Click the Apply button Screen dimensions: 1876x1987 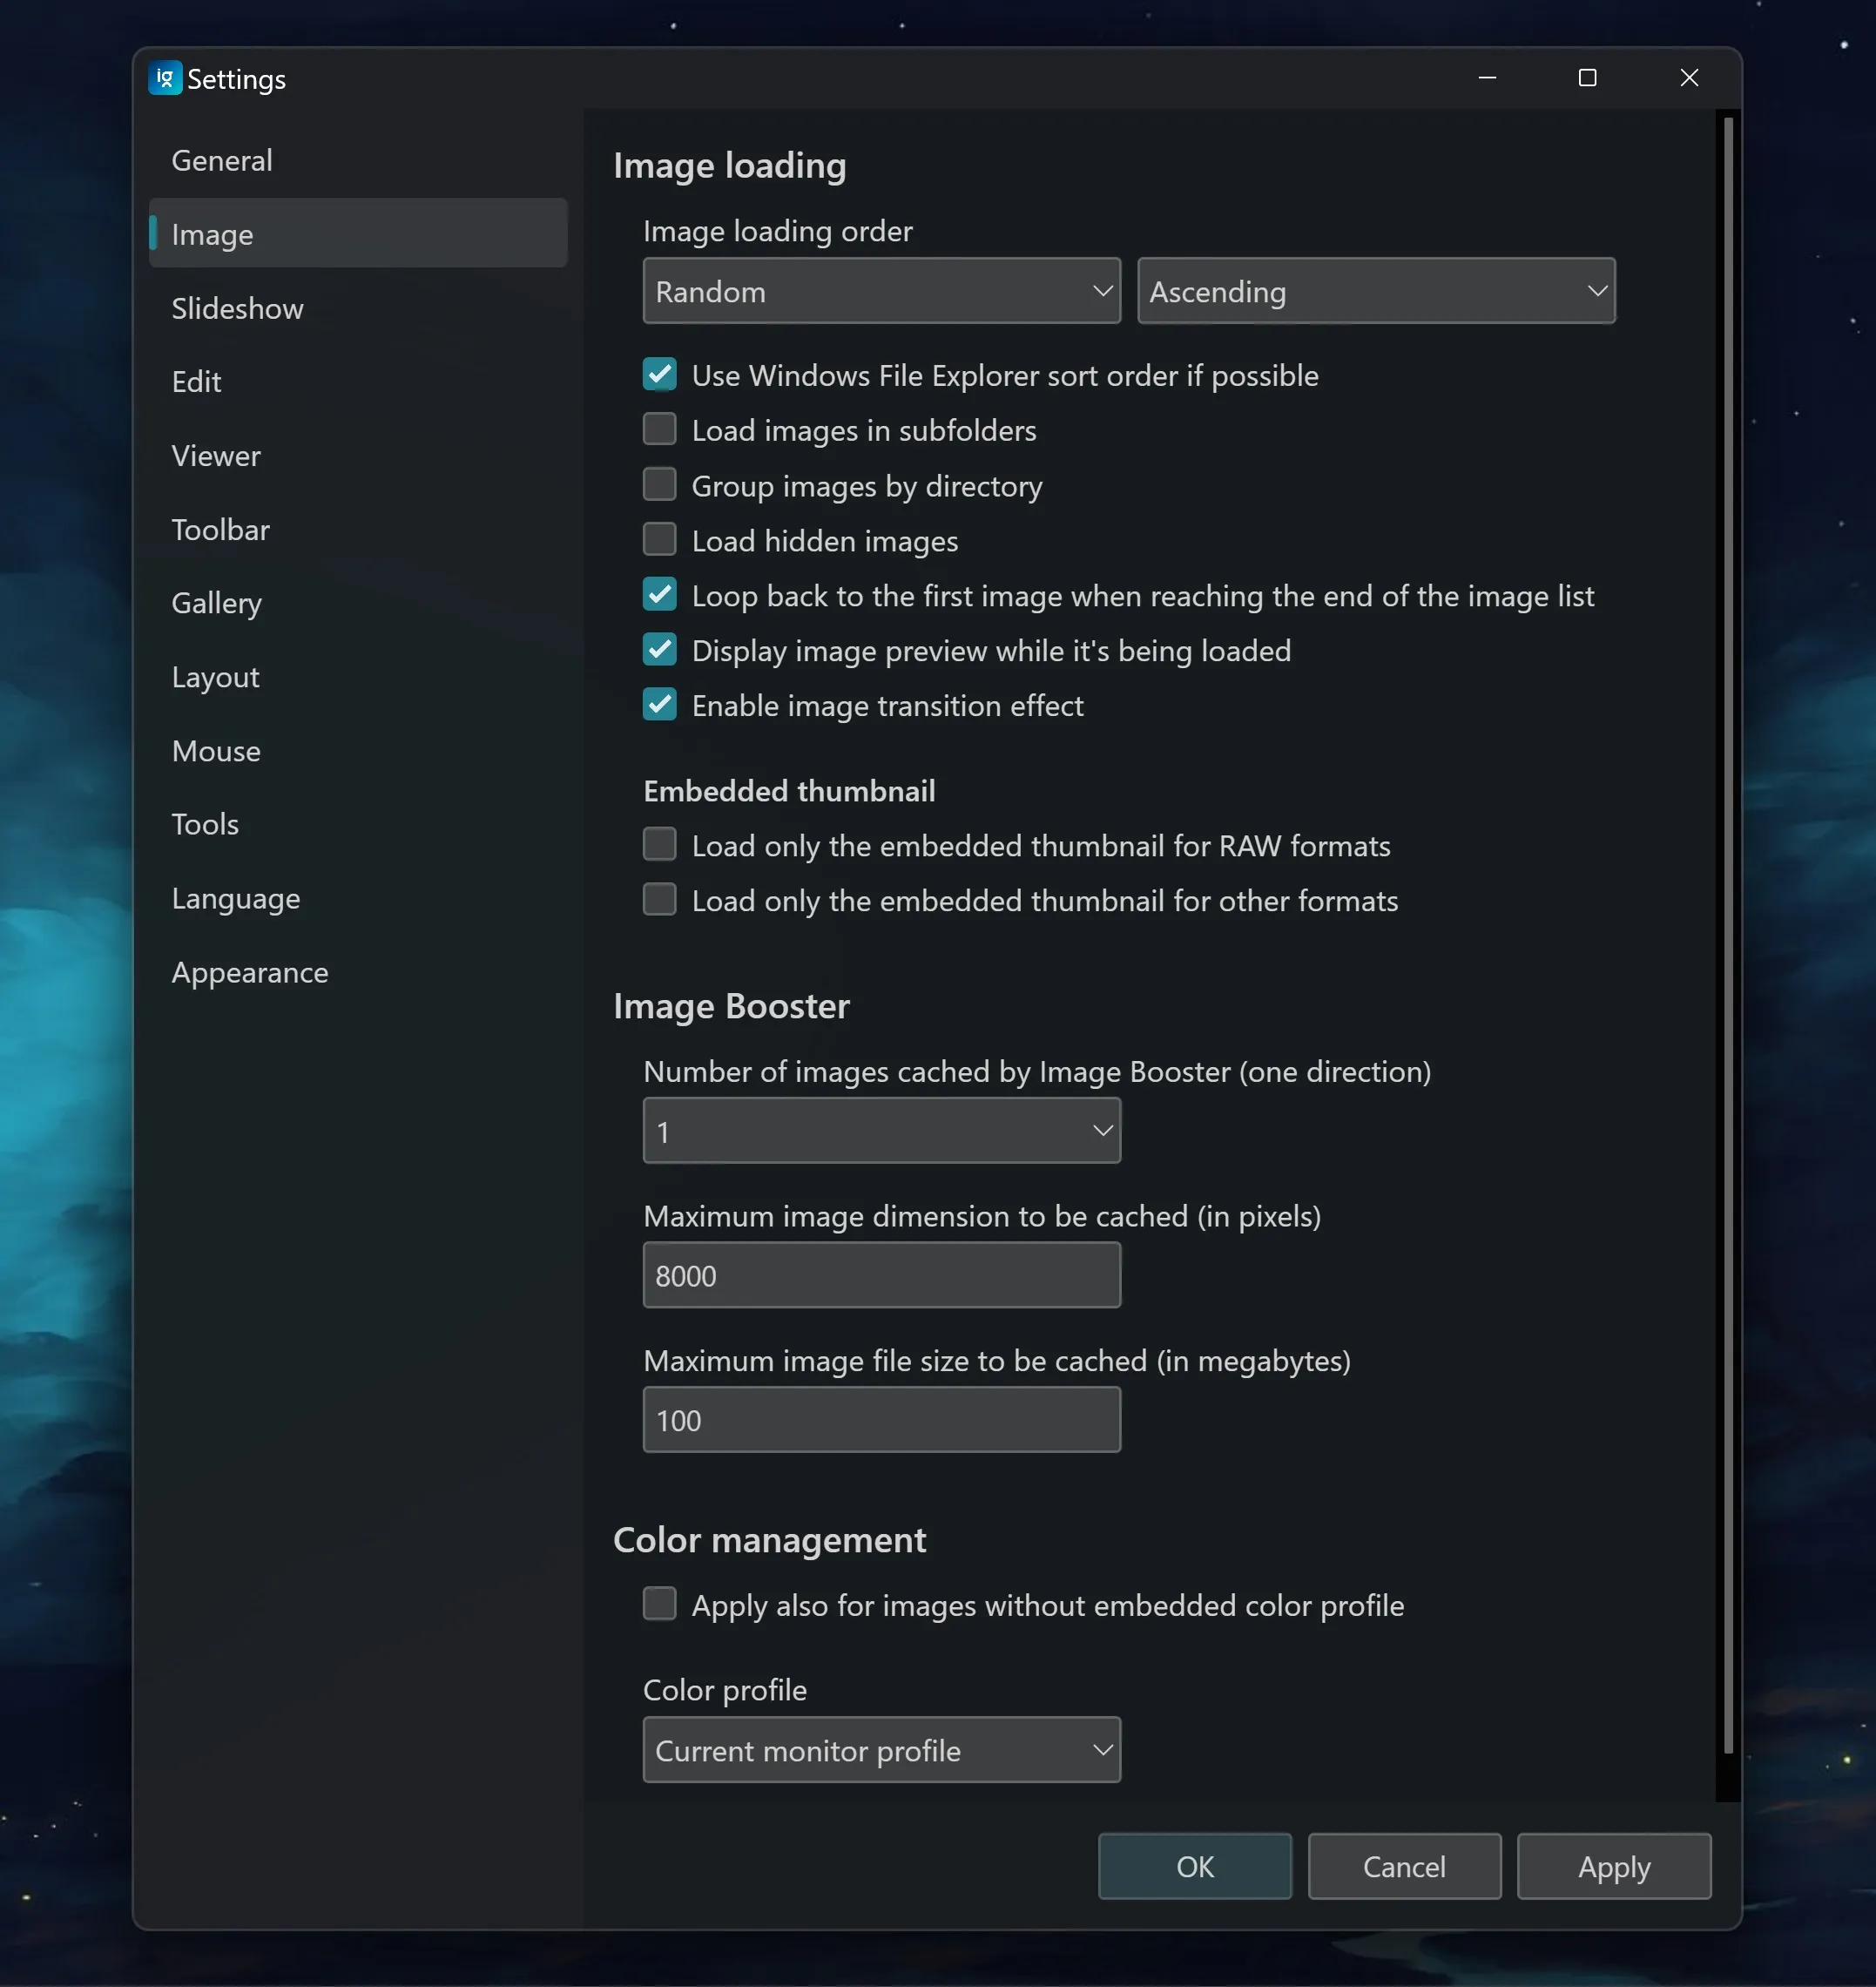point(1613,1866)
